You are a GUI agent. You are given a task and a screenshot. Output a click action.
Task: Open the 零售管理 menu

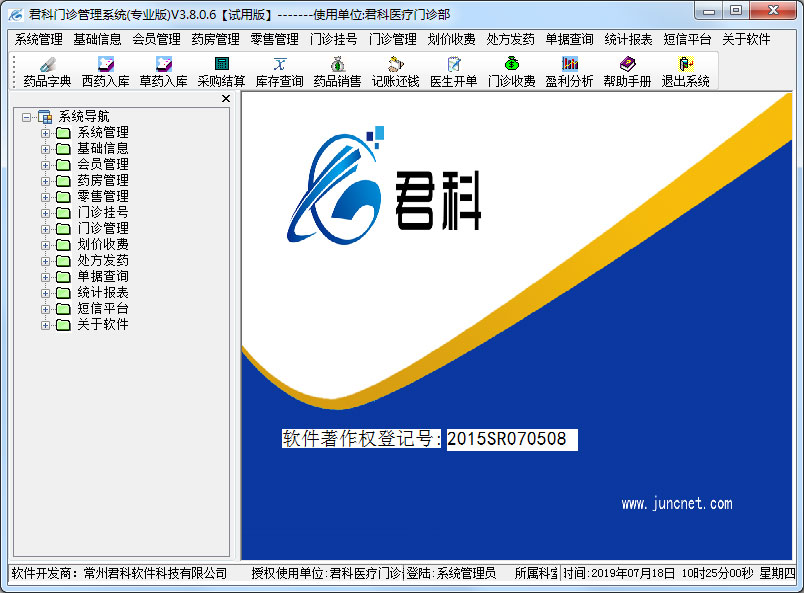[x=274, y=39]
